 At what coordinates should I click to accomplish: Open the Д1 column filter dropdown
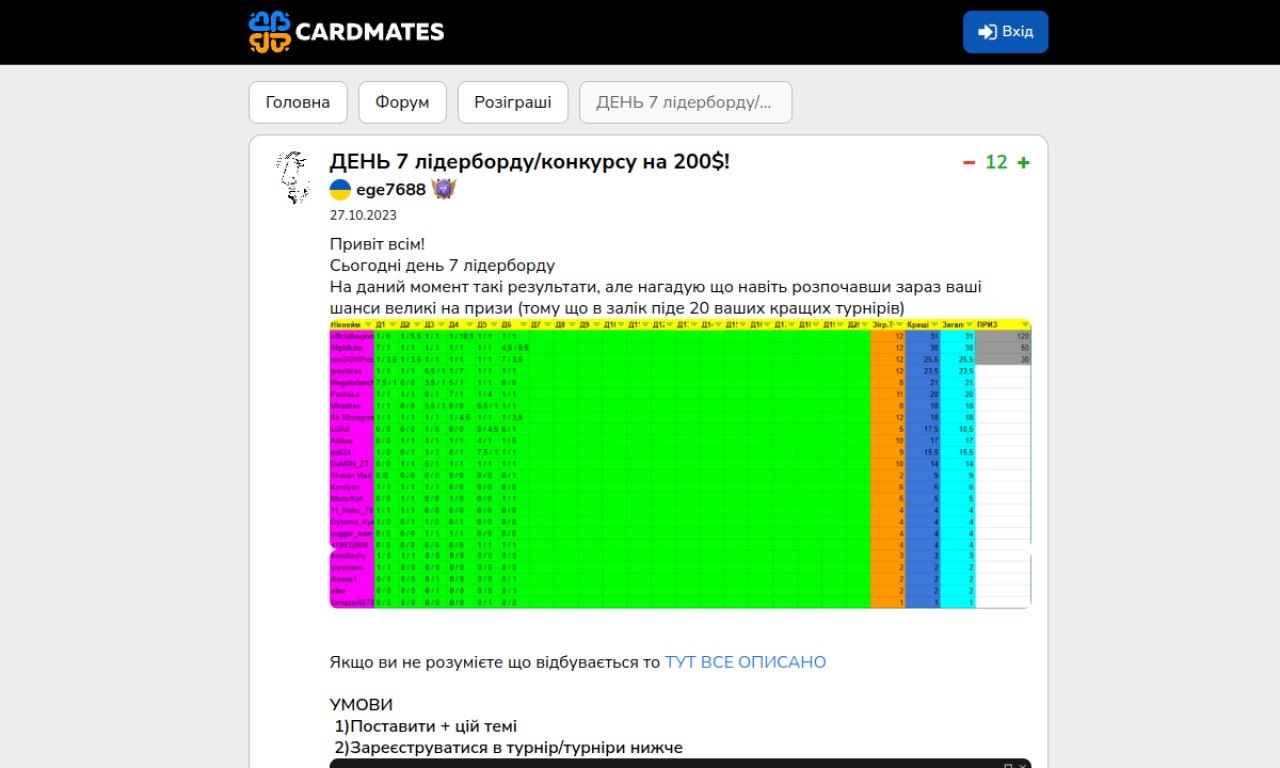pos(393,325)
